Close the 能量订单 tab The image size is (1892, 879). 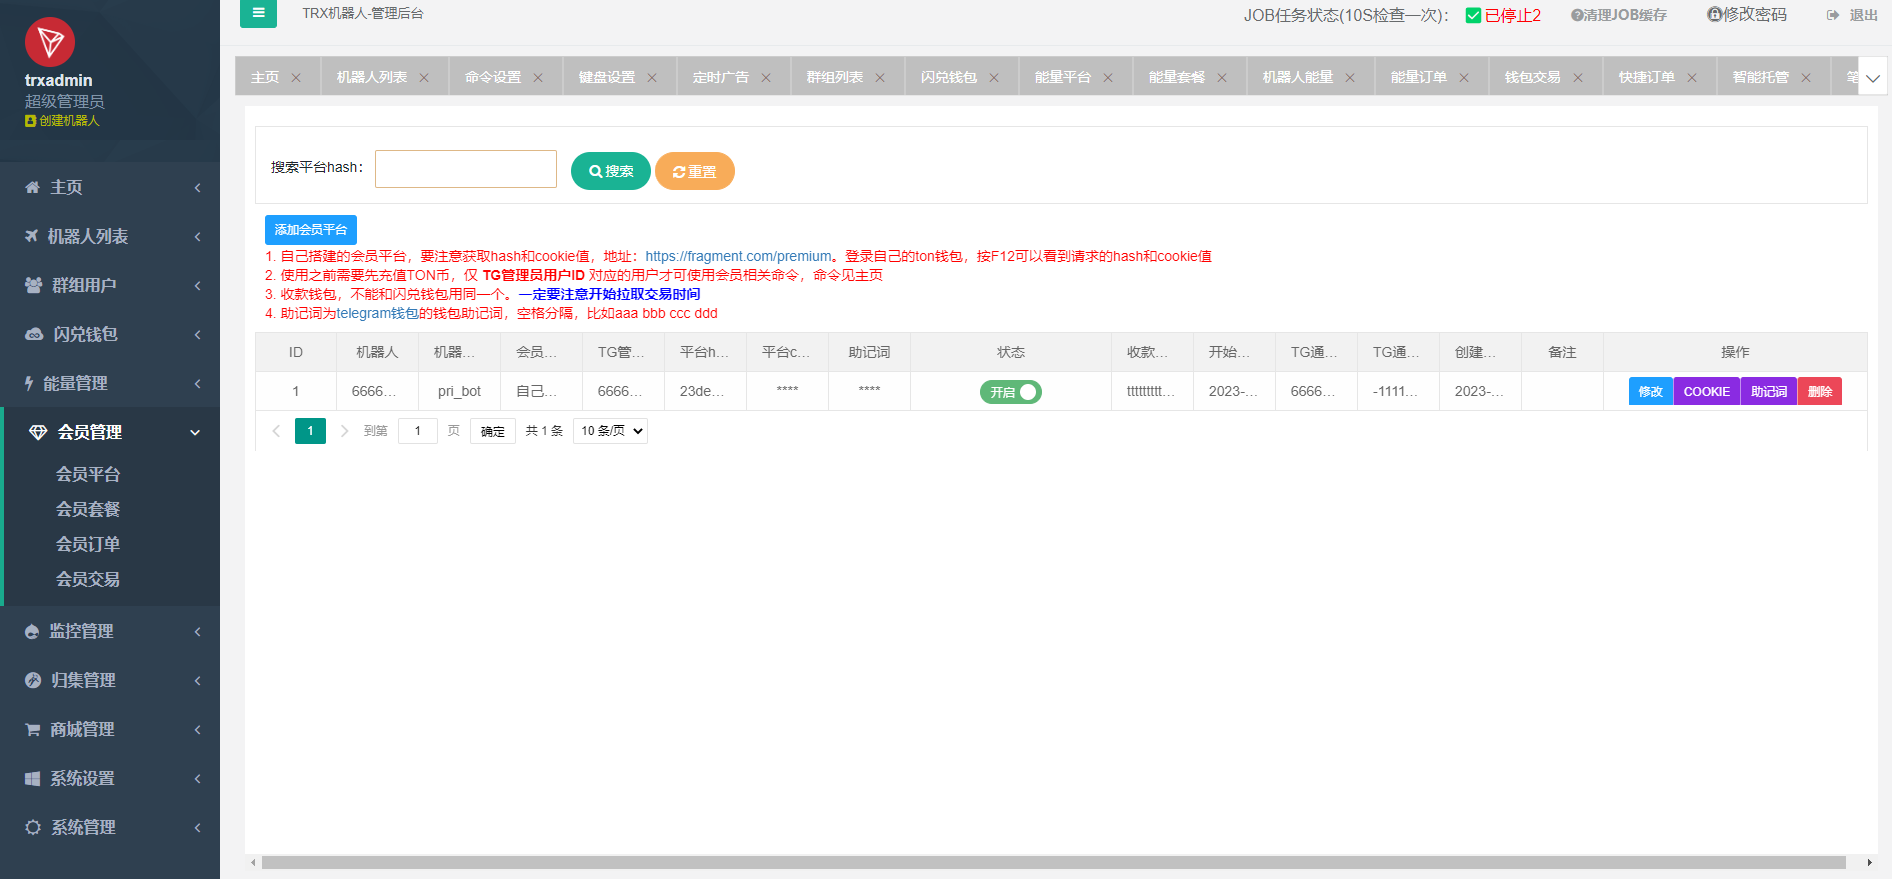(1464, 78)
